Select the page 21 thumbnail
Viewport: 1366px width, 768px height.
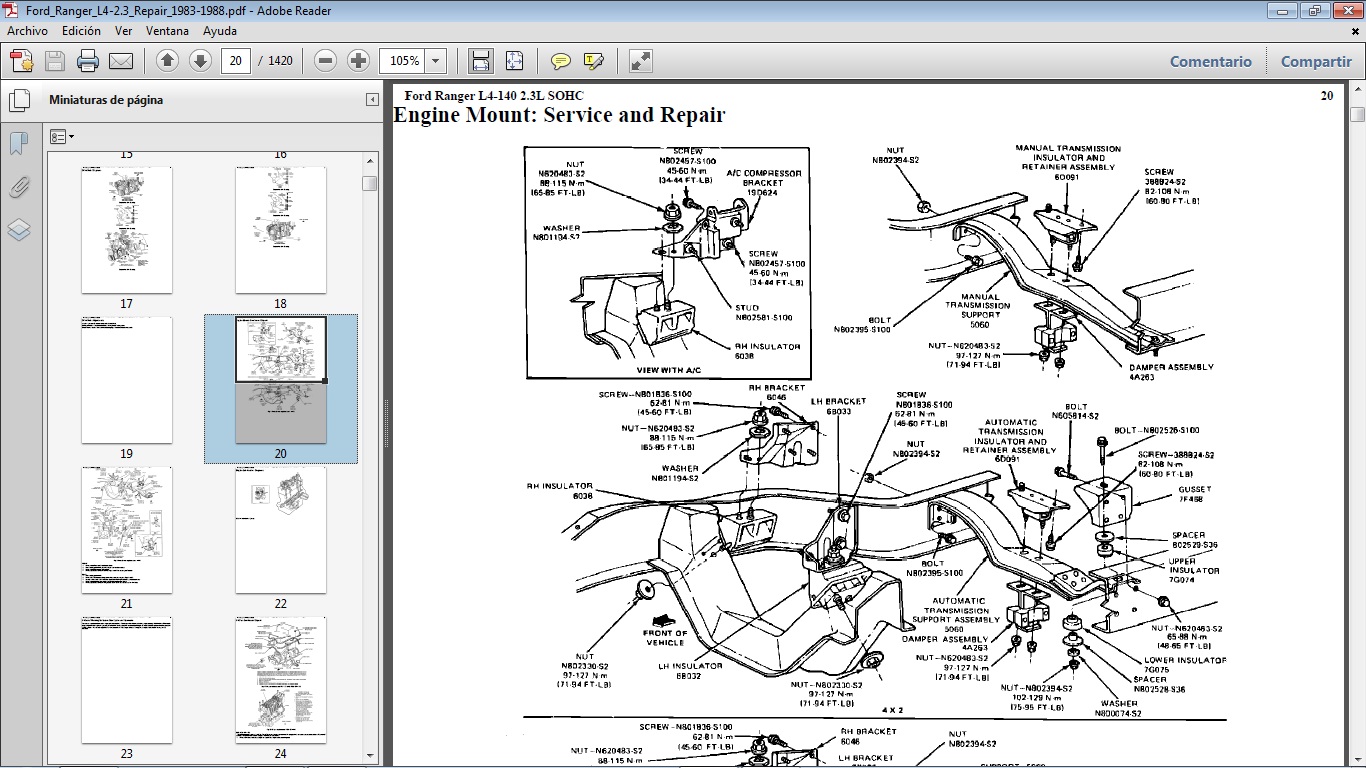(126, 530)
